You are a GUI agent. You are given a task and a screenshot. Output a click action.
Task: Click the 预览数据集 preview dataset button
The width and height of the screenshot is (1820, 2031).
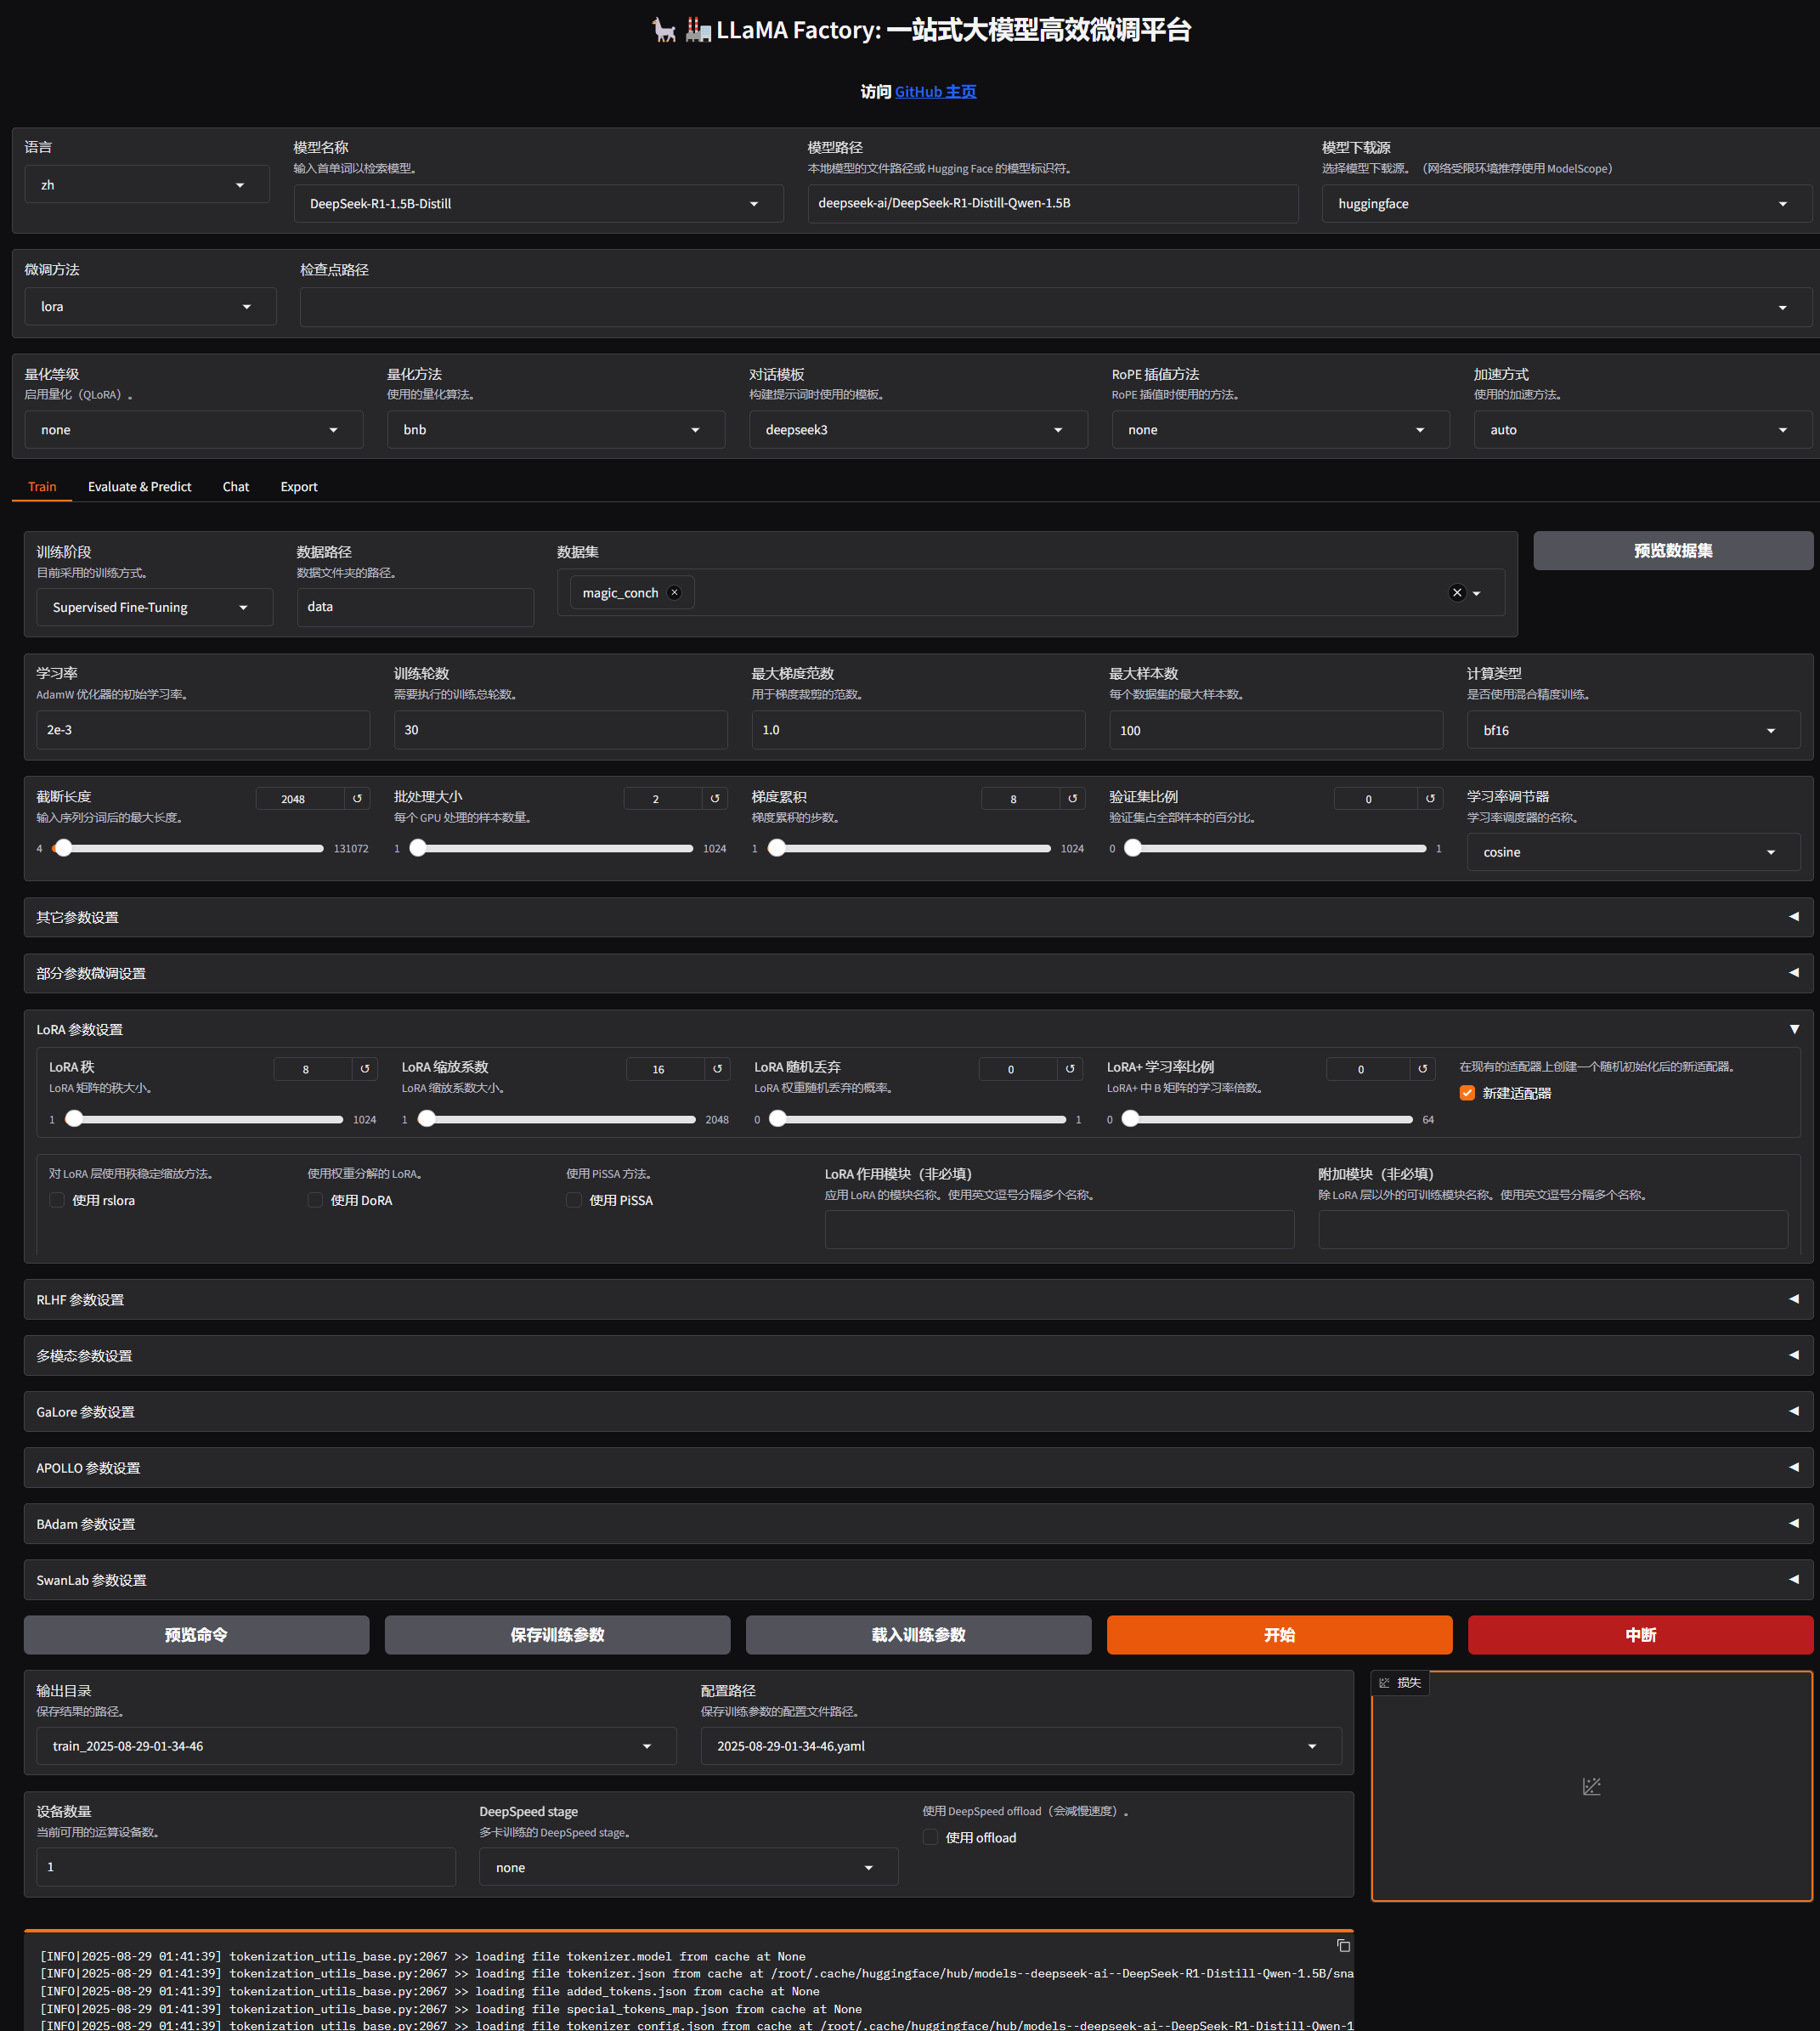point(1673,550)
